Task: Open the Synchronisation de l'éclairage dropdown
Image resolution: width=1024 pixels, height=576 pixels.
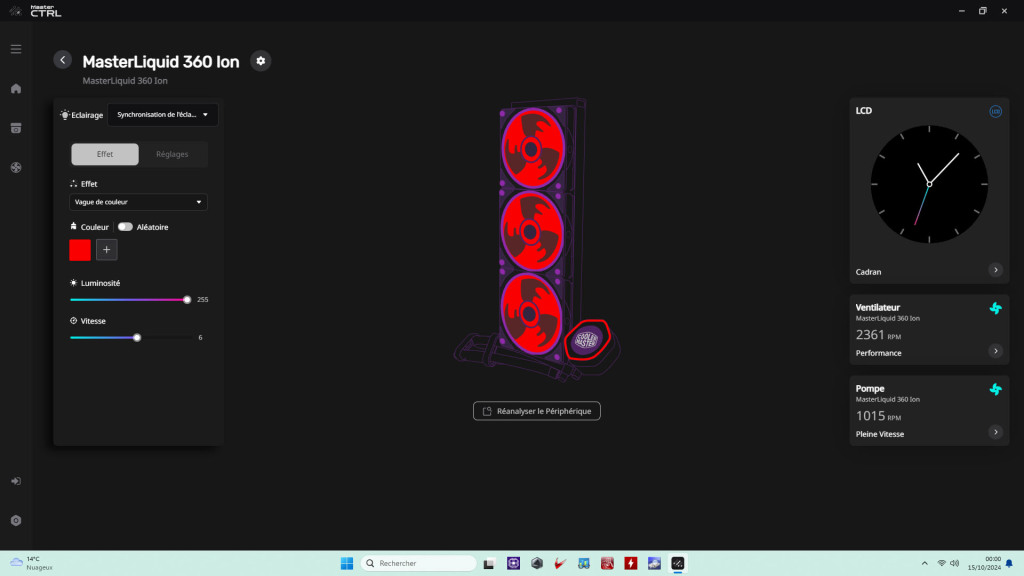Action: tap(163, 114)
